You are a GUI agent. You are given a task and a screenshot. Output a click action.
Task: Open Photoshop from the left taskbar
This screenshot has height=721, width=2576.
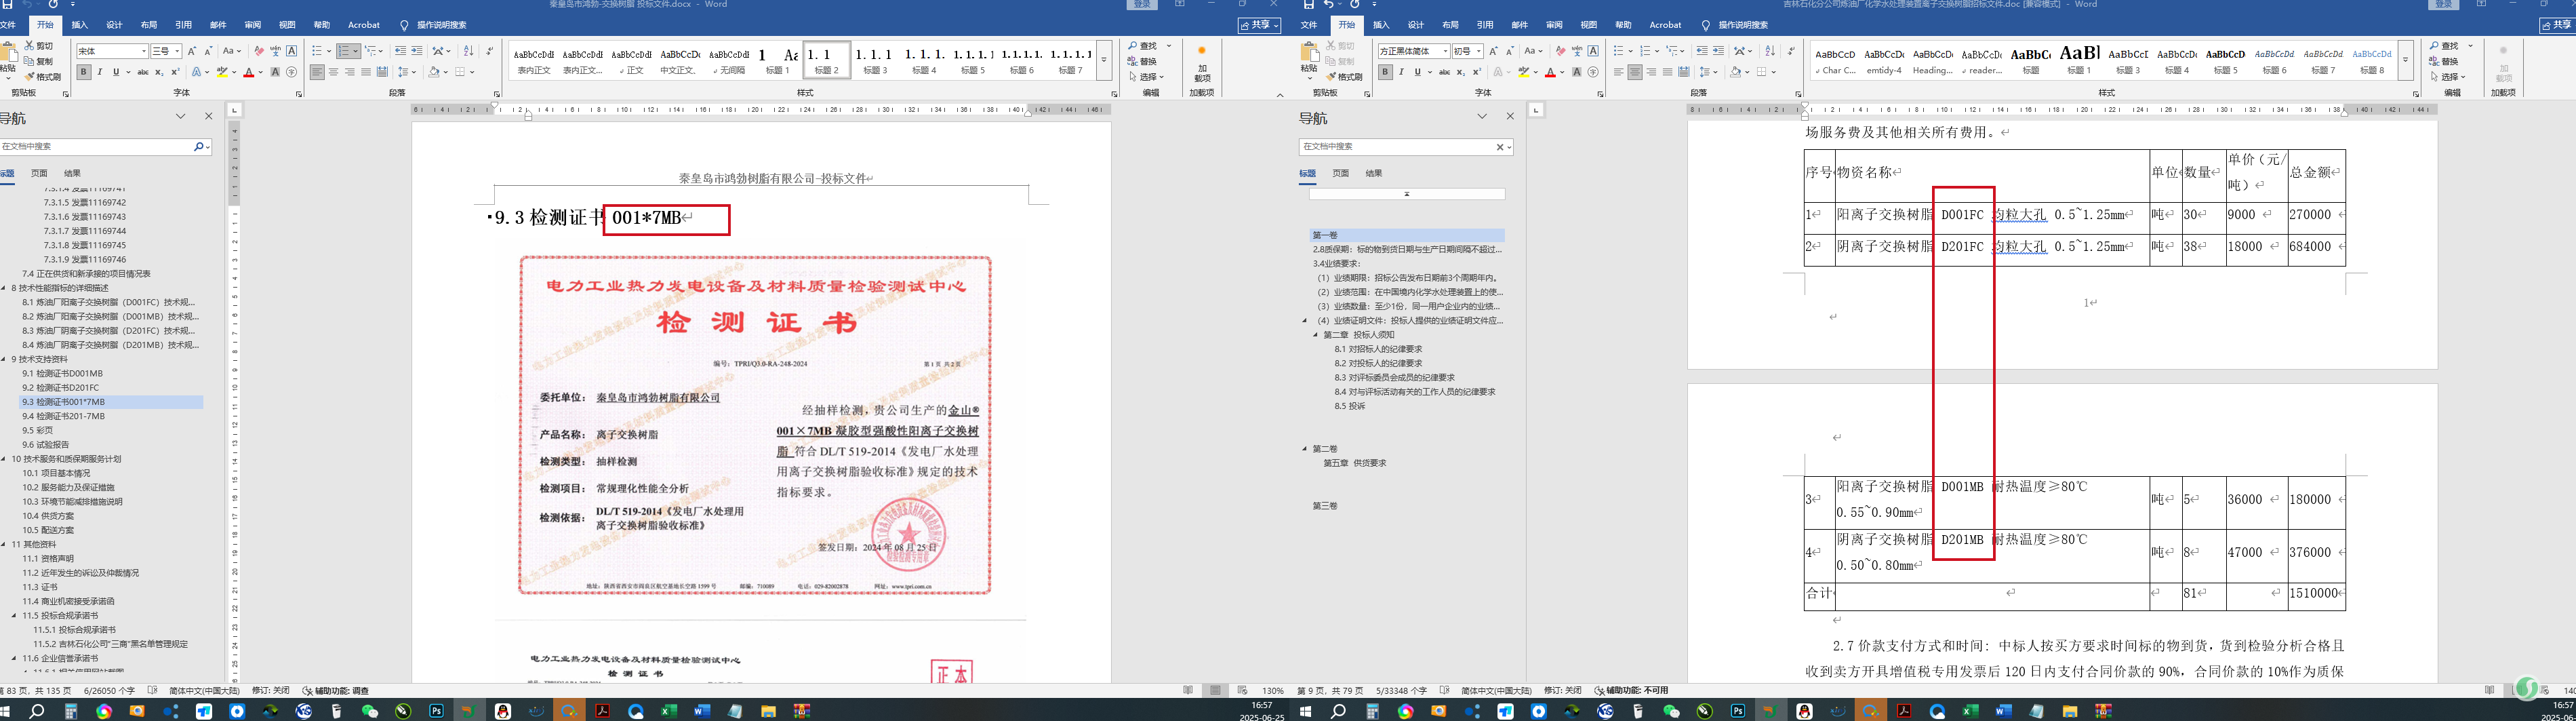pyautogui.click(x=436, y=711)
